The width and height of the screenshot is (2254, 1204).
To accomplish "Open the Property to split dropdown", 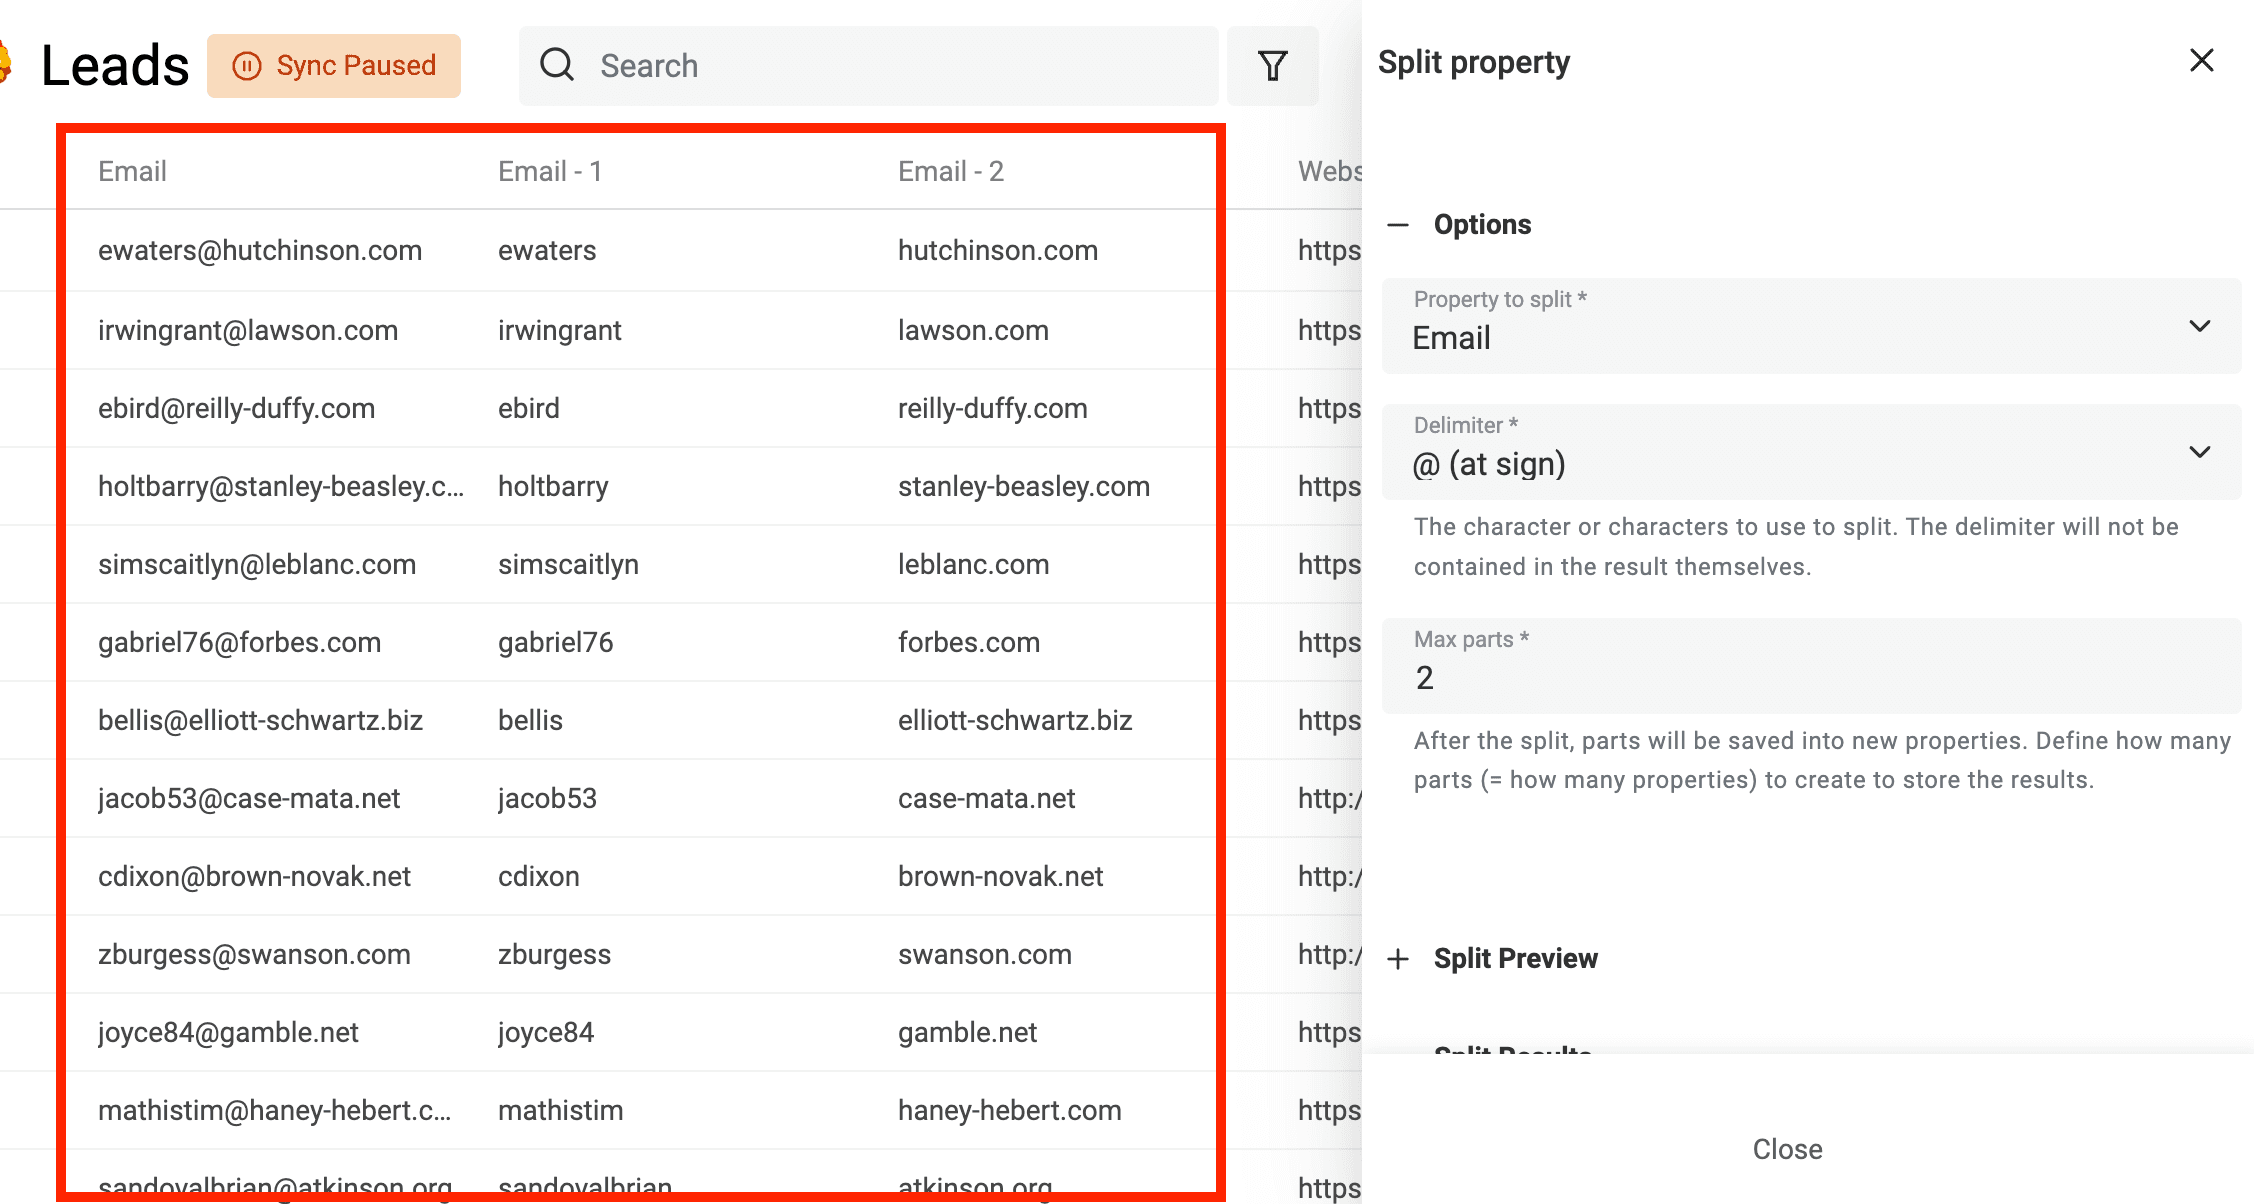I will (x=1811, y=326).
